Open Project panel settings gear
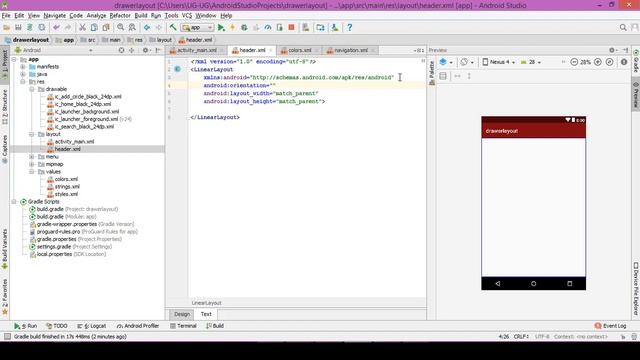Image resolution: width=640 pixels, height=360 pixels. (145, 50)
